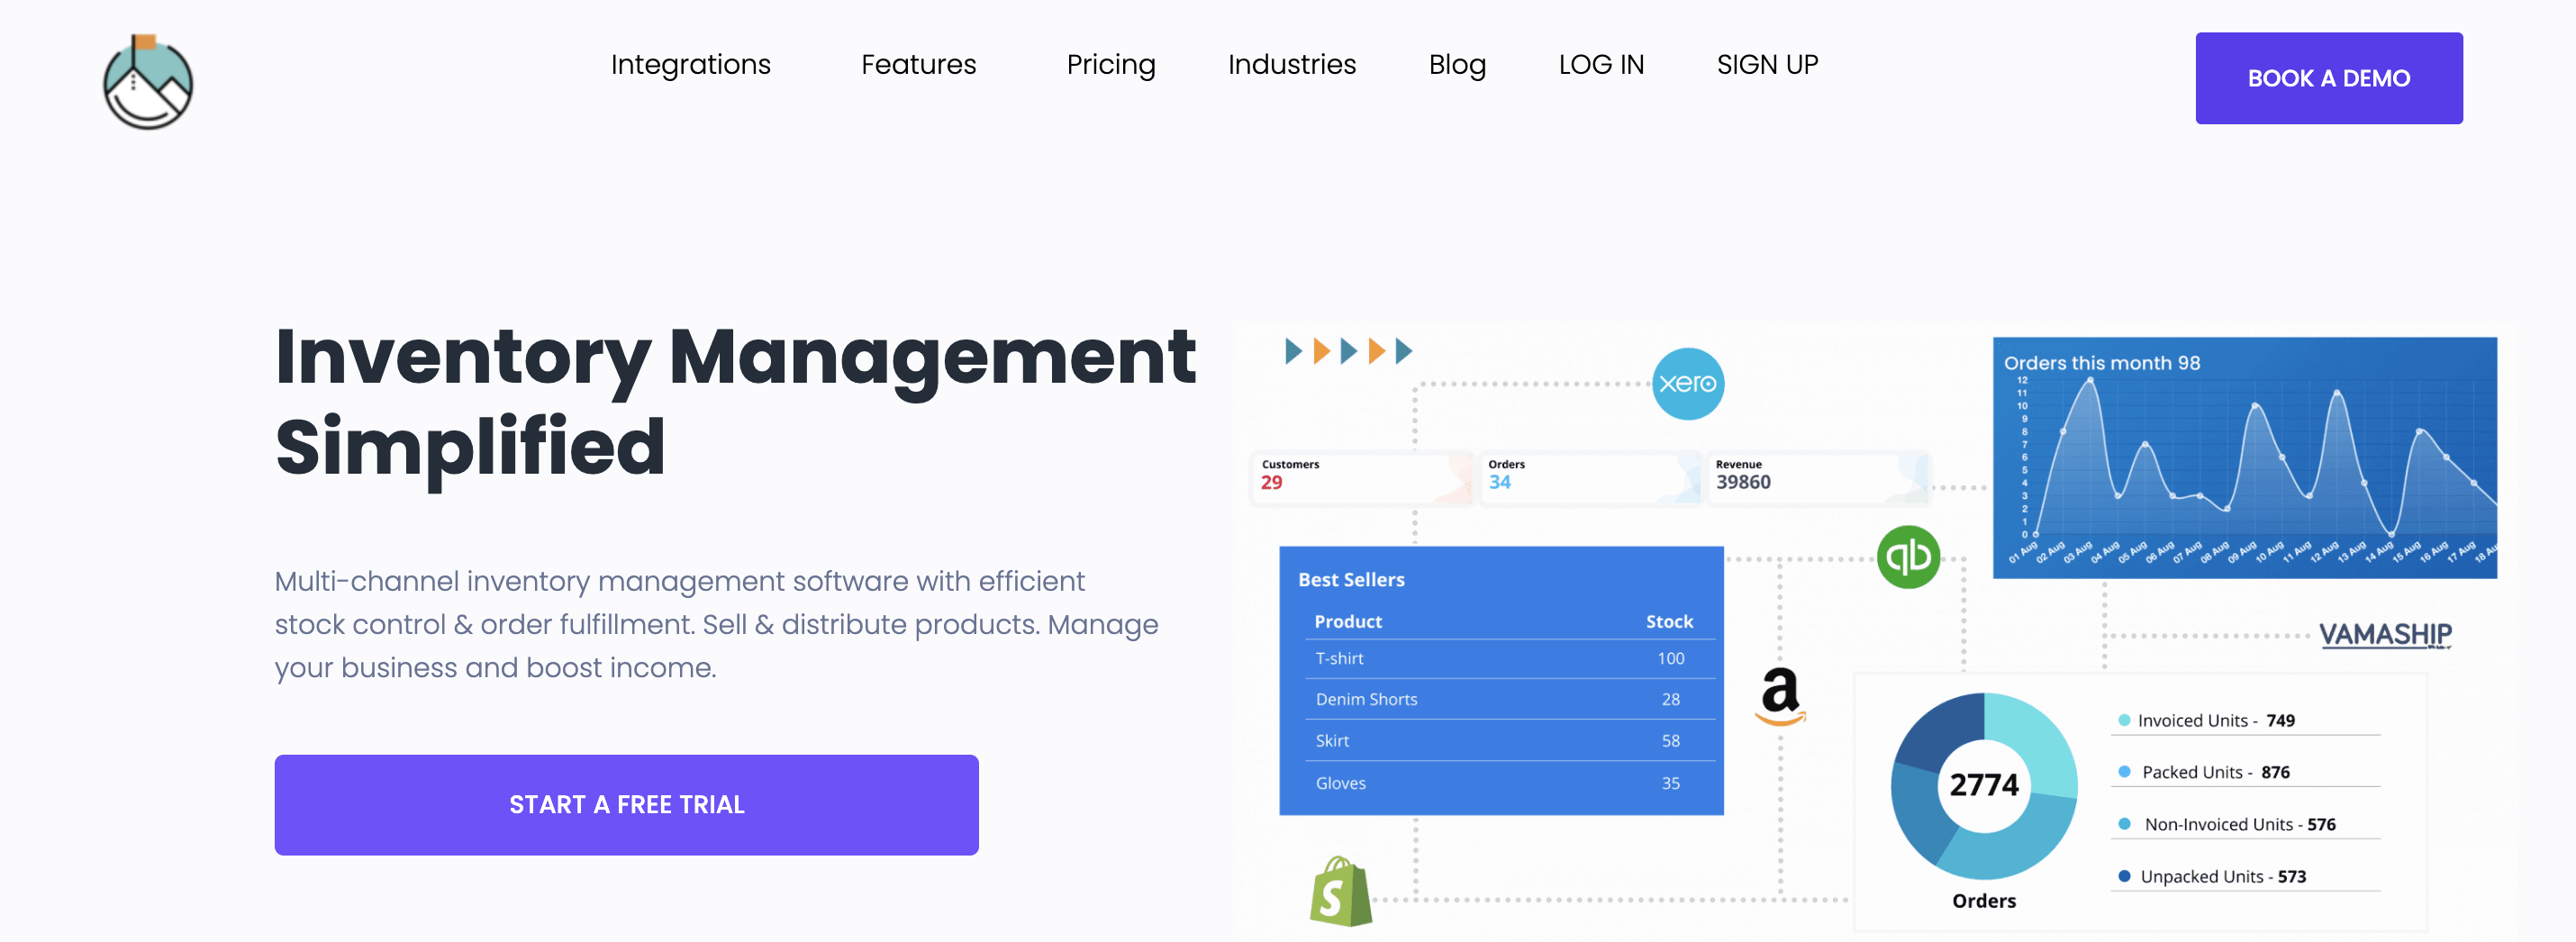Viewport: 2576px width, 942px height.
Task: Click the Orders this month chart
Action: point(2244,458)
